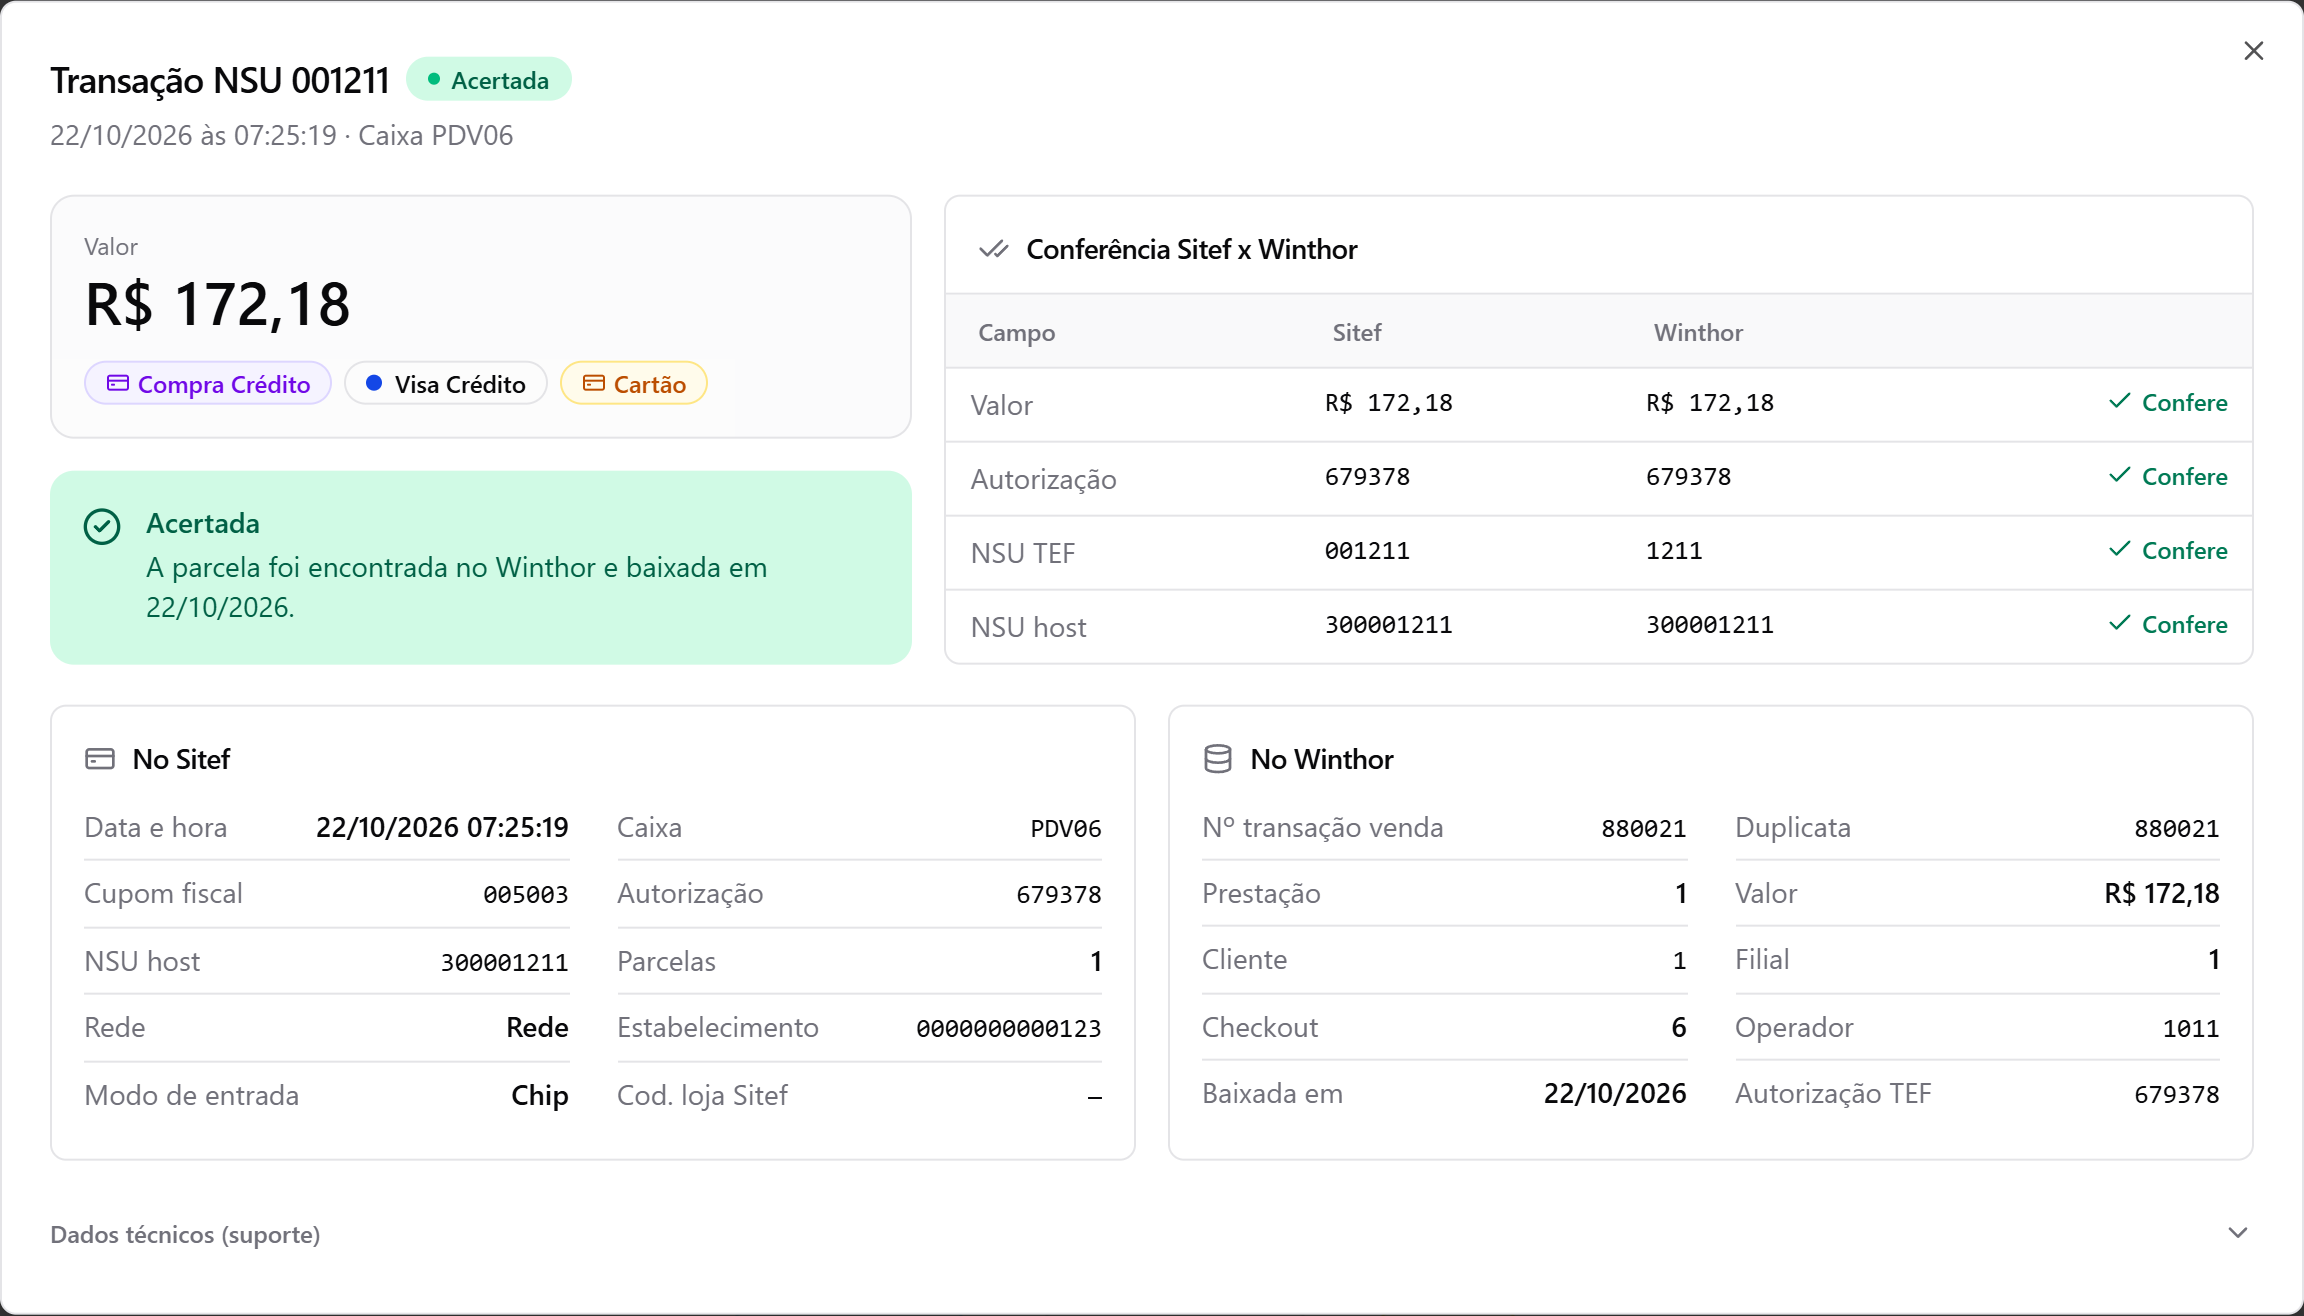Select Autorização TEF value 679378

tap(2177, 1095)
